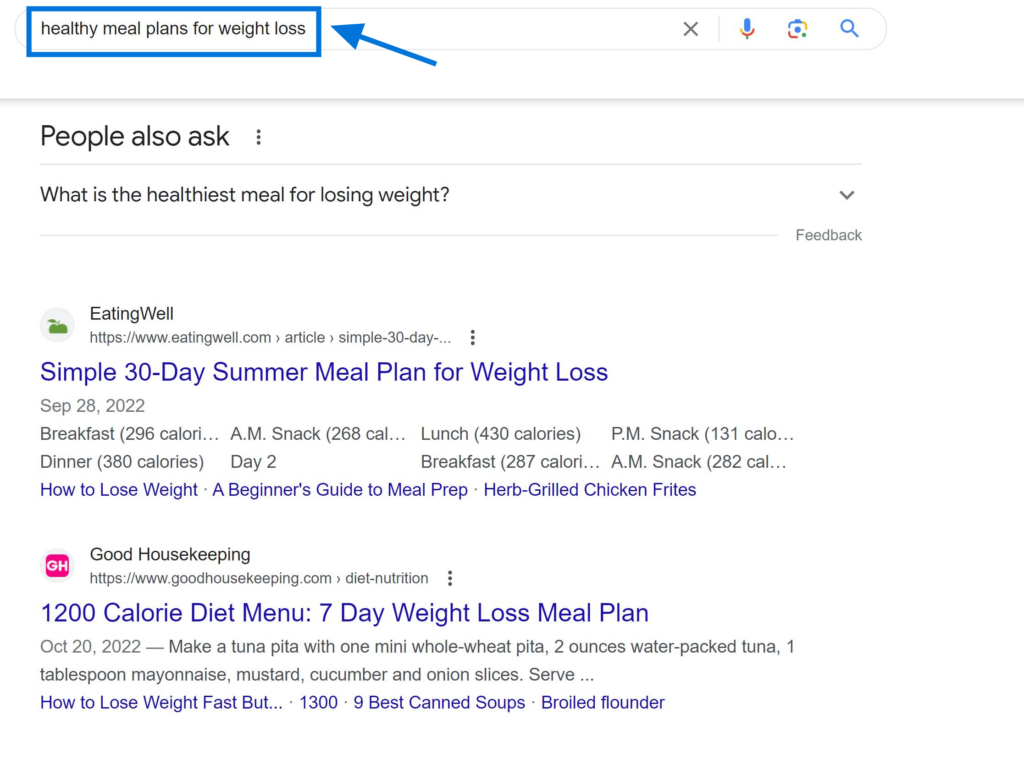
Task: Click inside the search input field
Action: (x=170, y=29)
